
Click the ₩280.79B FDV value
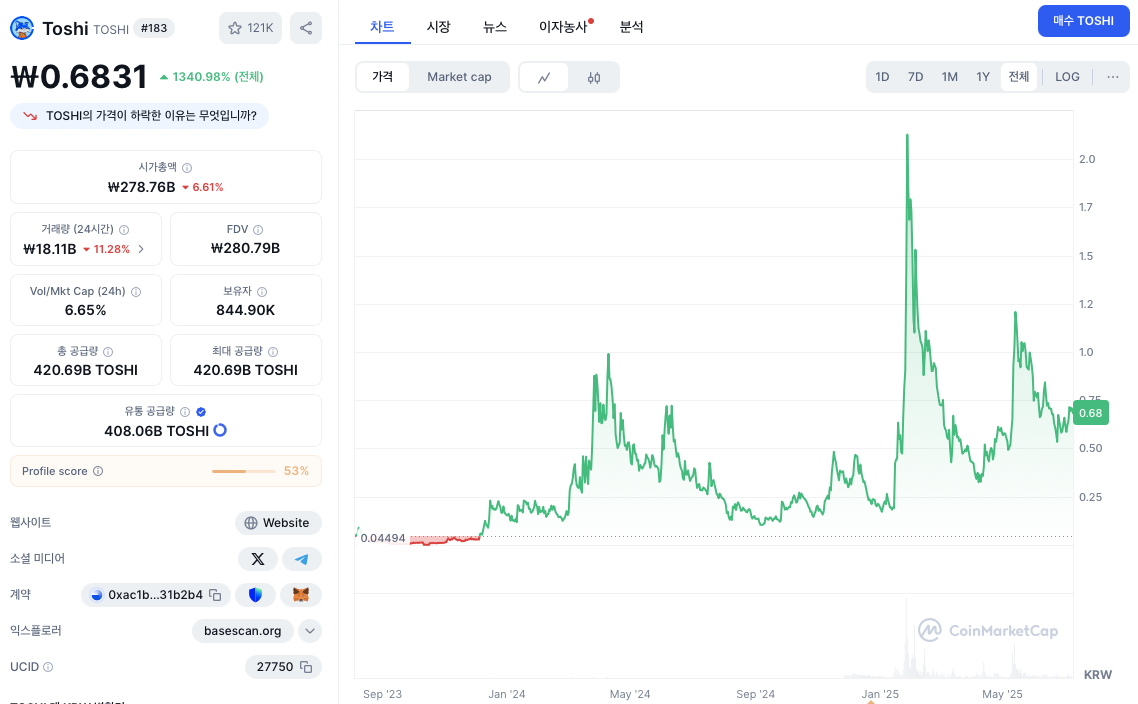(245, 248)
